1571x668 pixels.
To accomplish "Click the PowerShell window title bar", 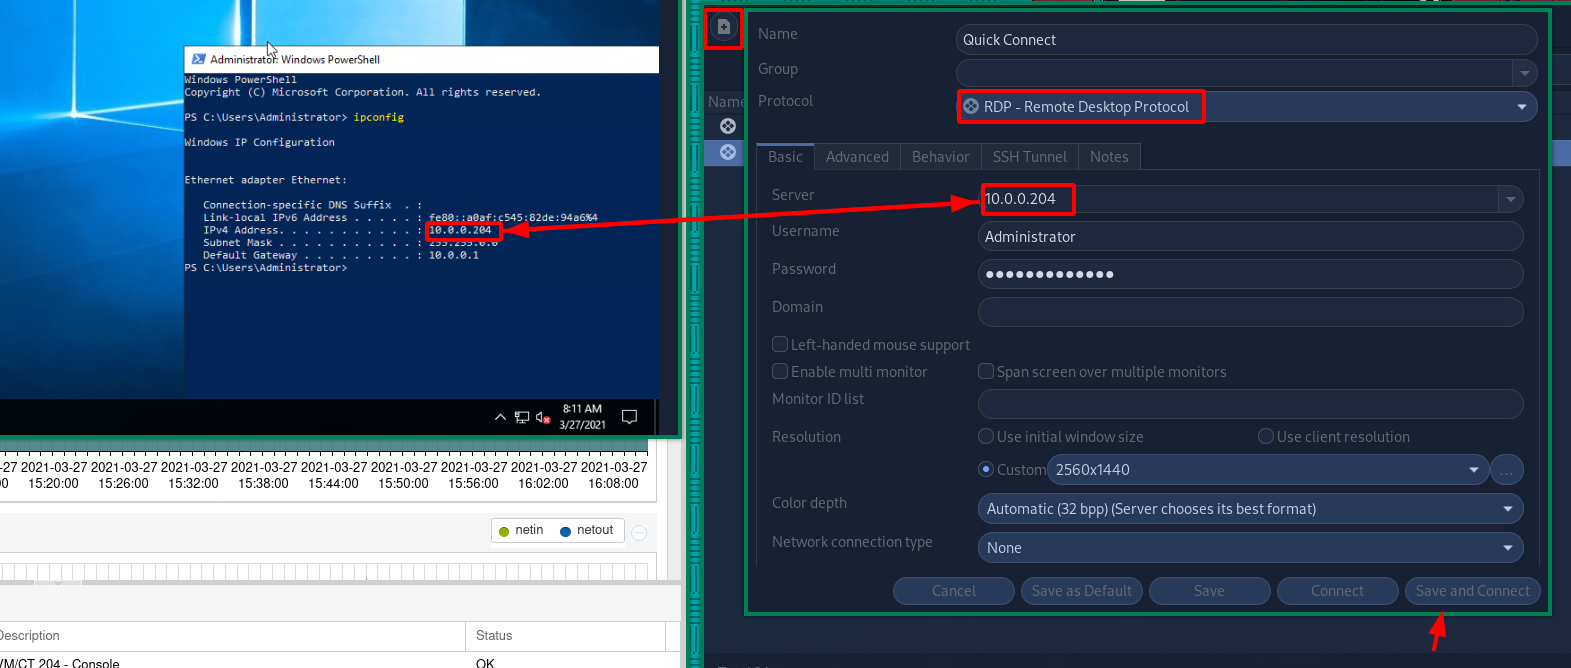I will pyautogui.click(x=421, y=59).
